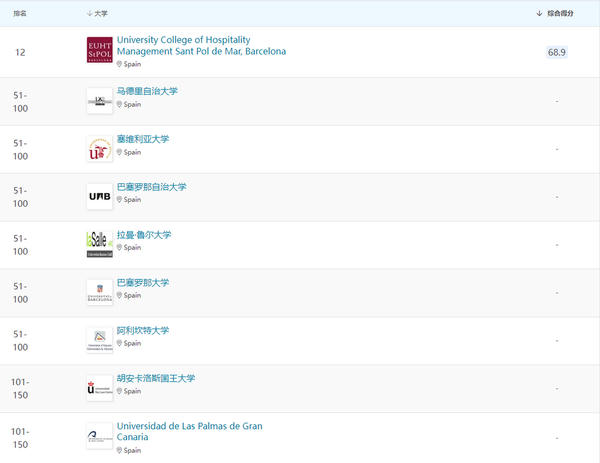Open Universidad de Las Palmas de Gran Canaria link
This screenshot has width=600, height=463.
click(x=189, y=432)
